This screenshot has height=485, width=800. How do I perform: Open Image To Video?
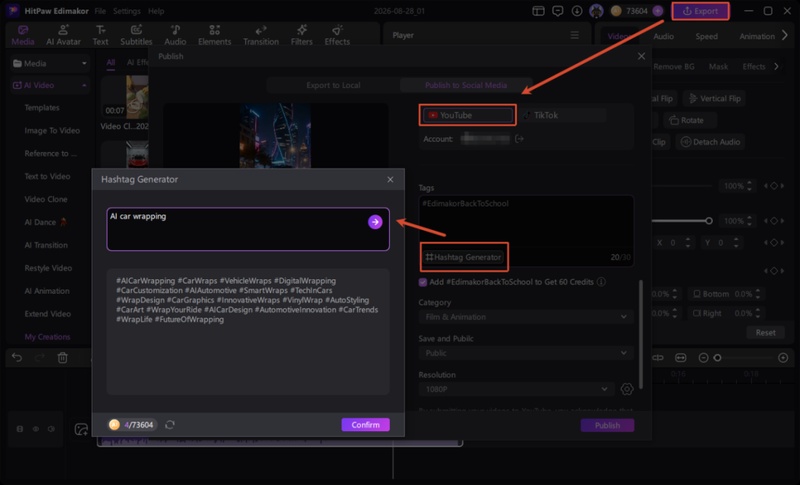pyautogui.click(x=52, y=131)
